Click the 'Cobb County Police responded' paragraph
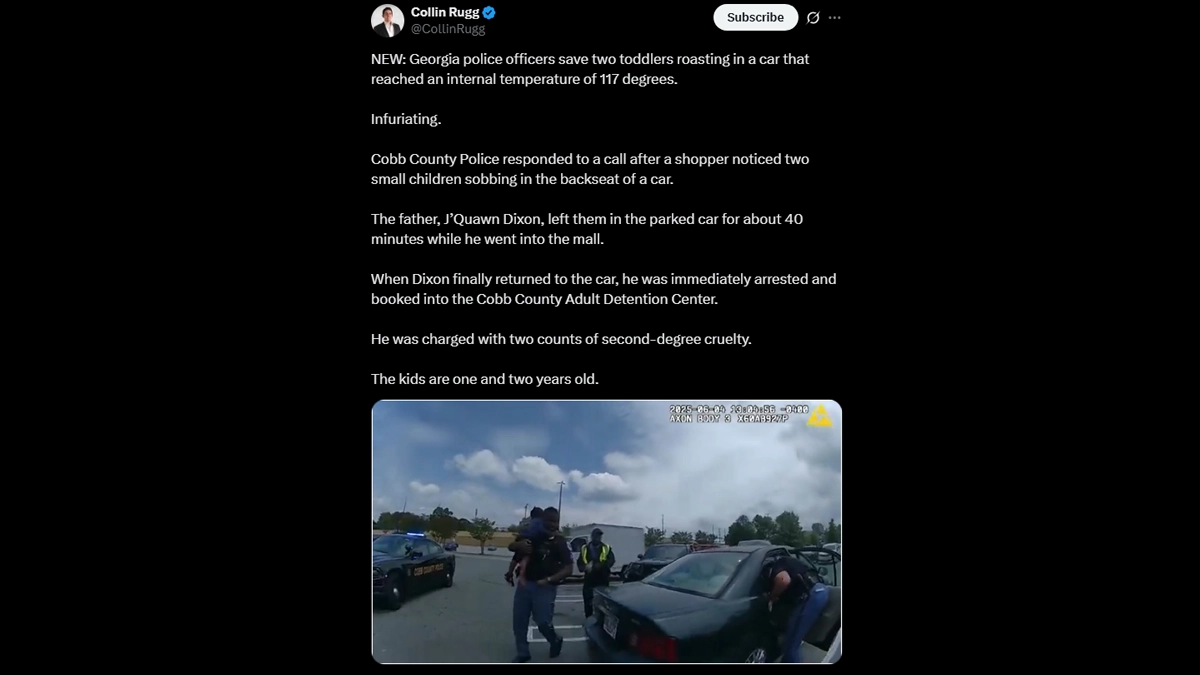This screenshot has width=1200, height=675. pos(590,169)
